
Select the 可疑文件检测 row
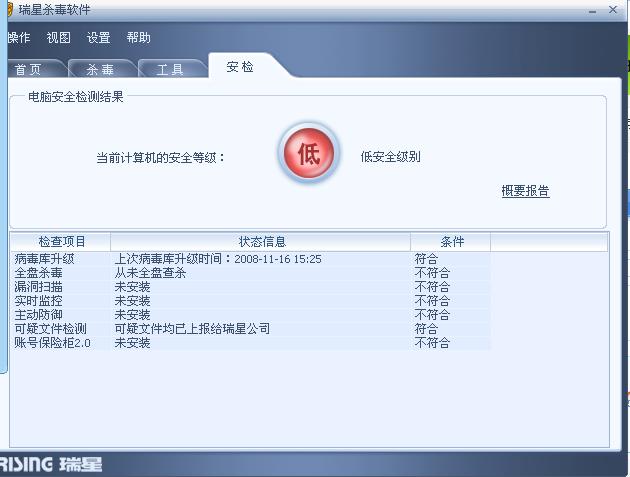(x=251, y=329)
